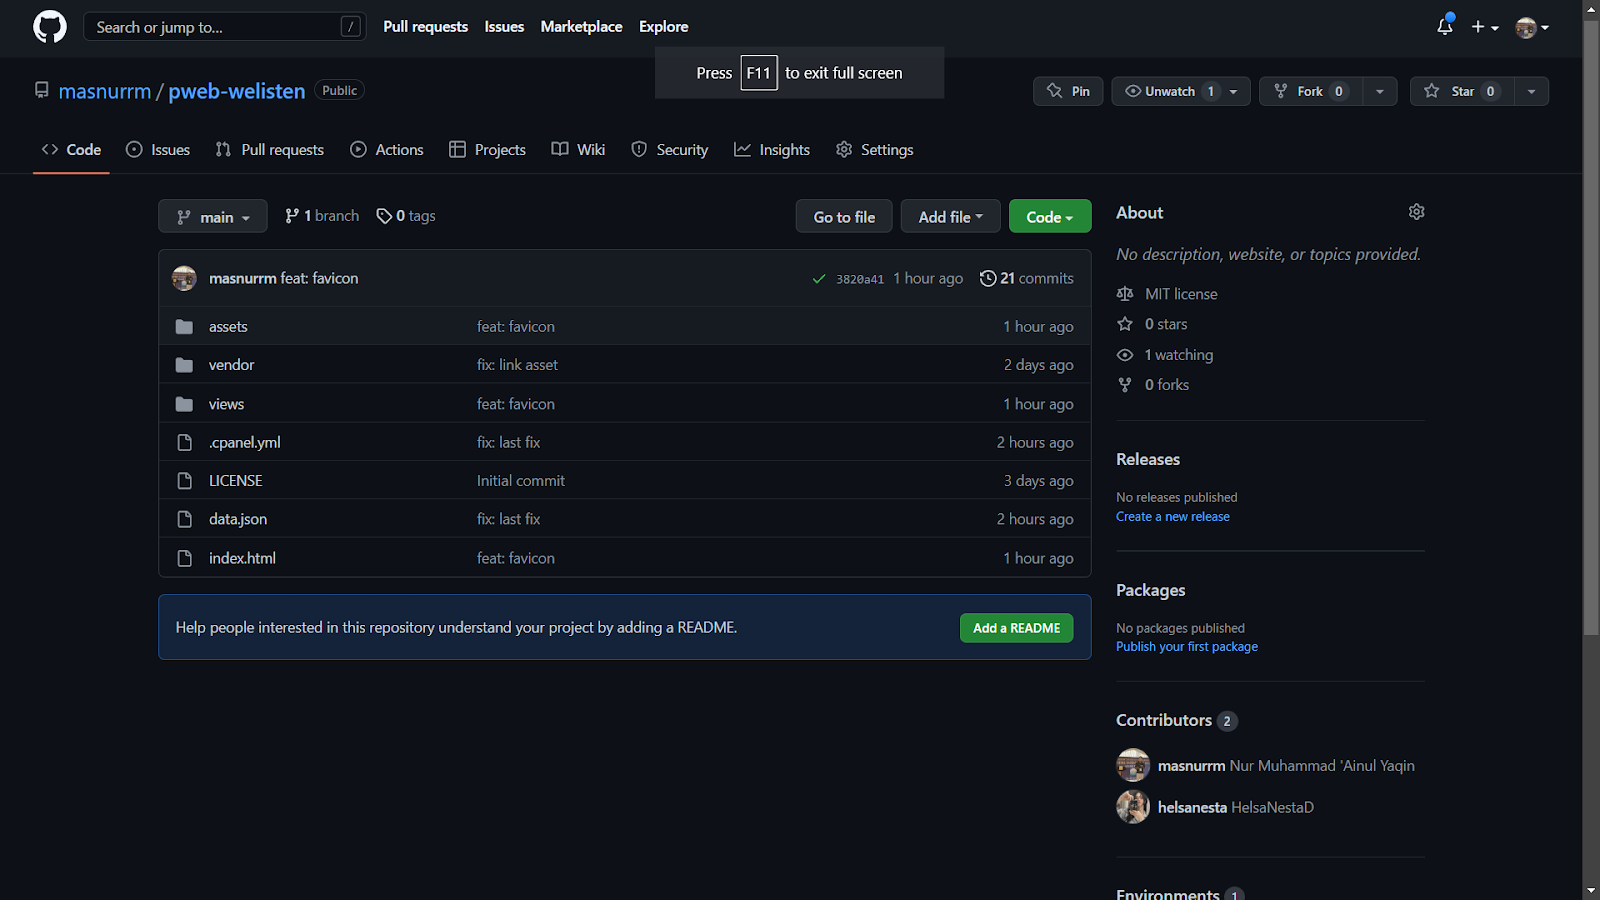Switch to the Issues tab

point(158,150)
